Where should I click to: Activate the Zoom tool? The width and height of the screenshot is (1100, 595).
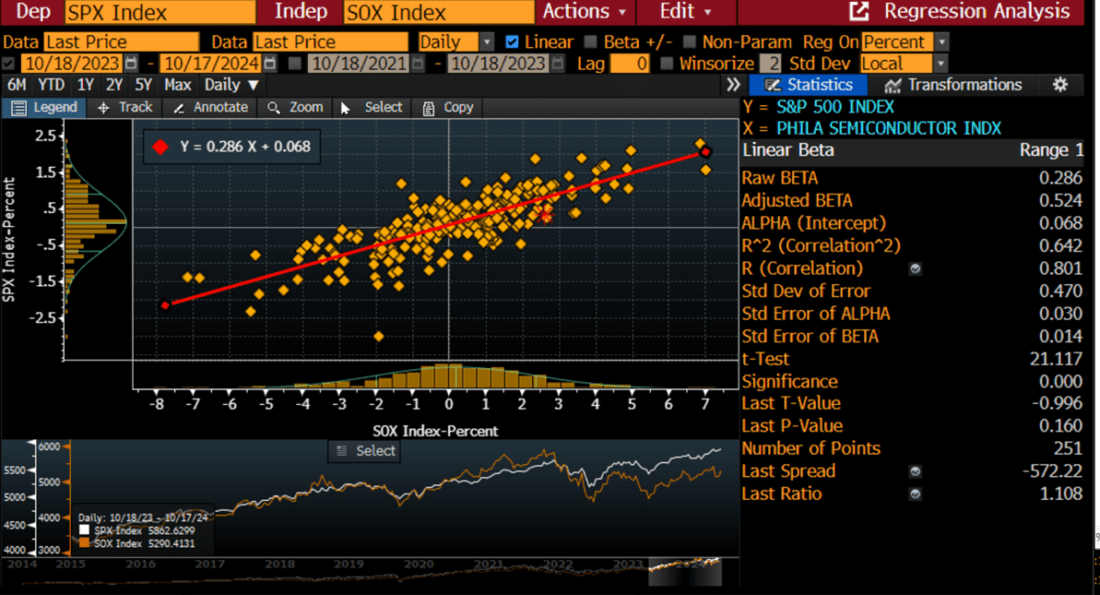pos(295,107)
